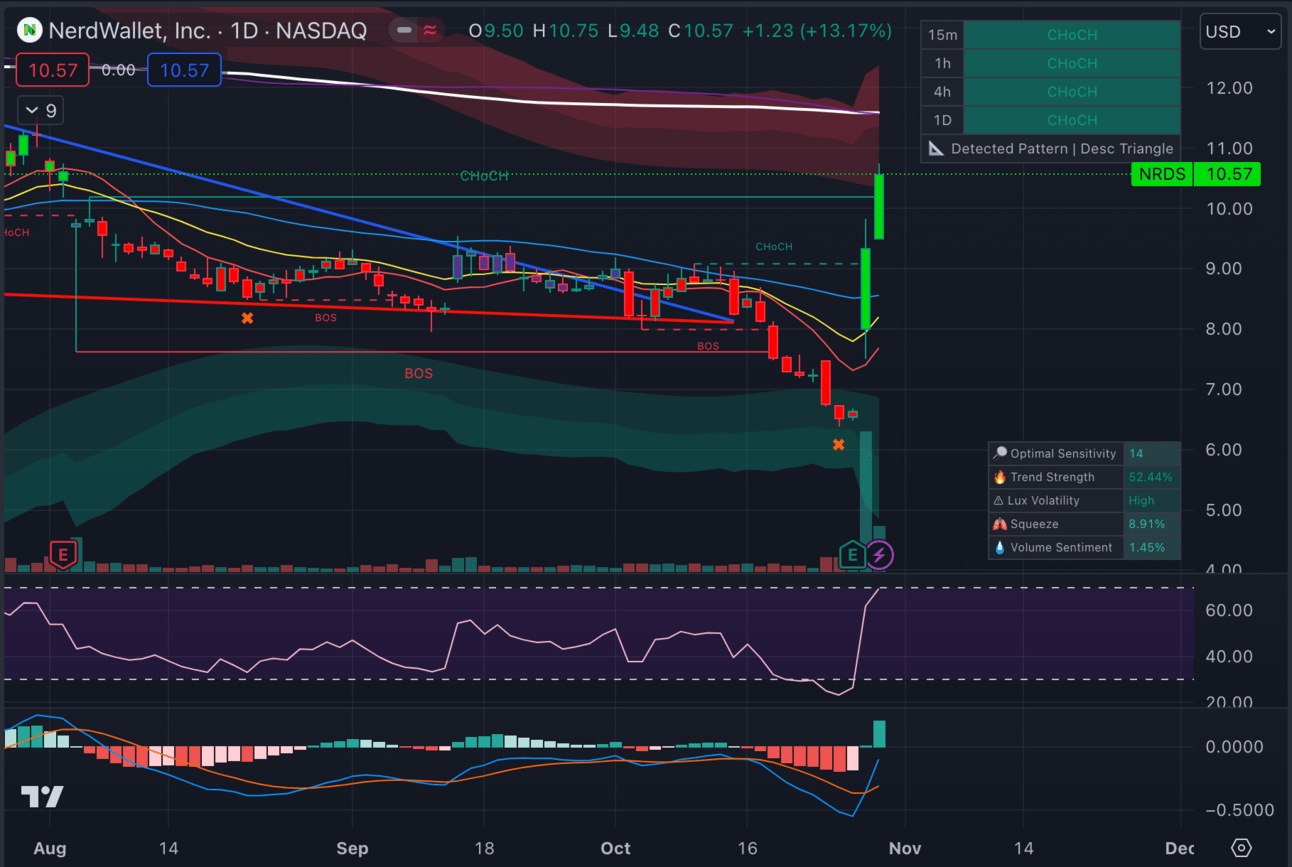Click the +1.23 (+13.17%) change value
Screen dimensions: 1292x867
tap(817, 31)
